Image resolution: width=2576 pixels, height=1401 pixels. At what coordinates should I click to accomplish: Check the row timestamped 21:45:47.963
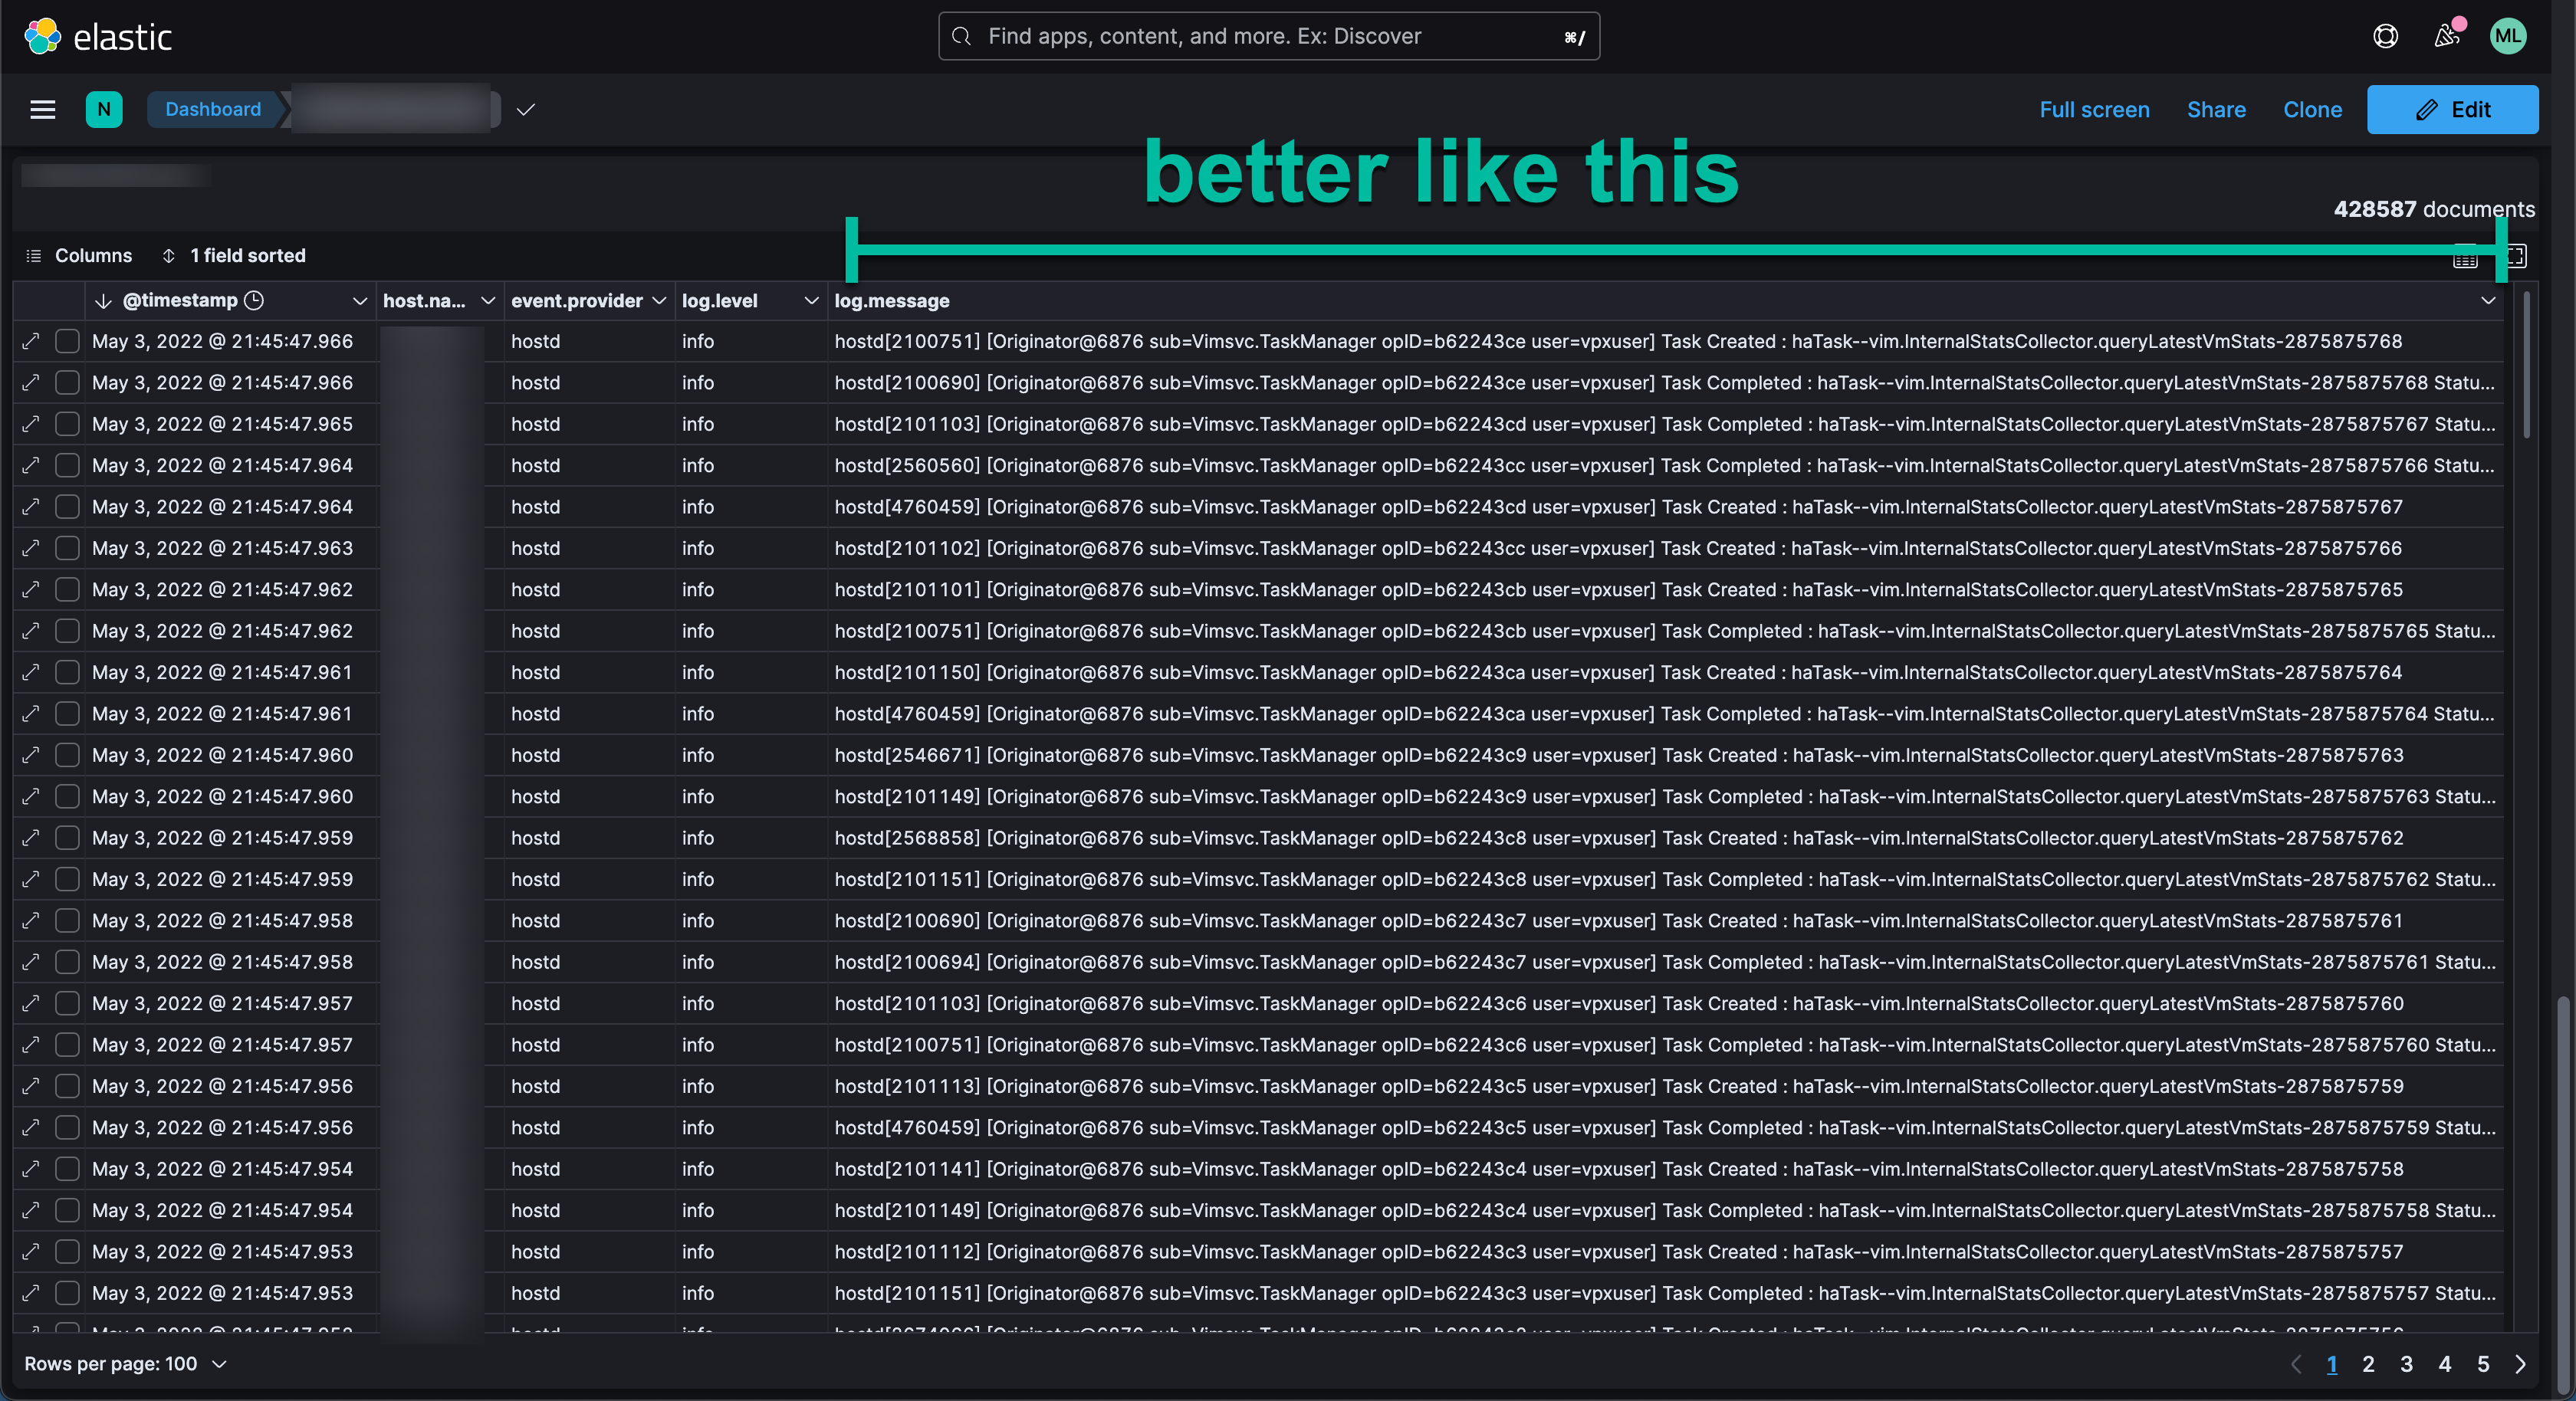[x=67, y=548]
